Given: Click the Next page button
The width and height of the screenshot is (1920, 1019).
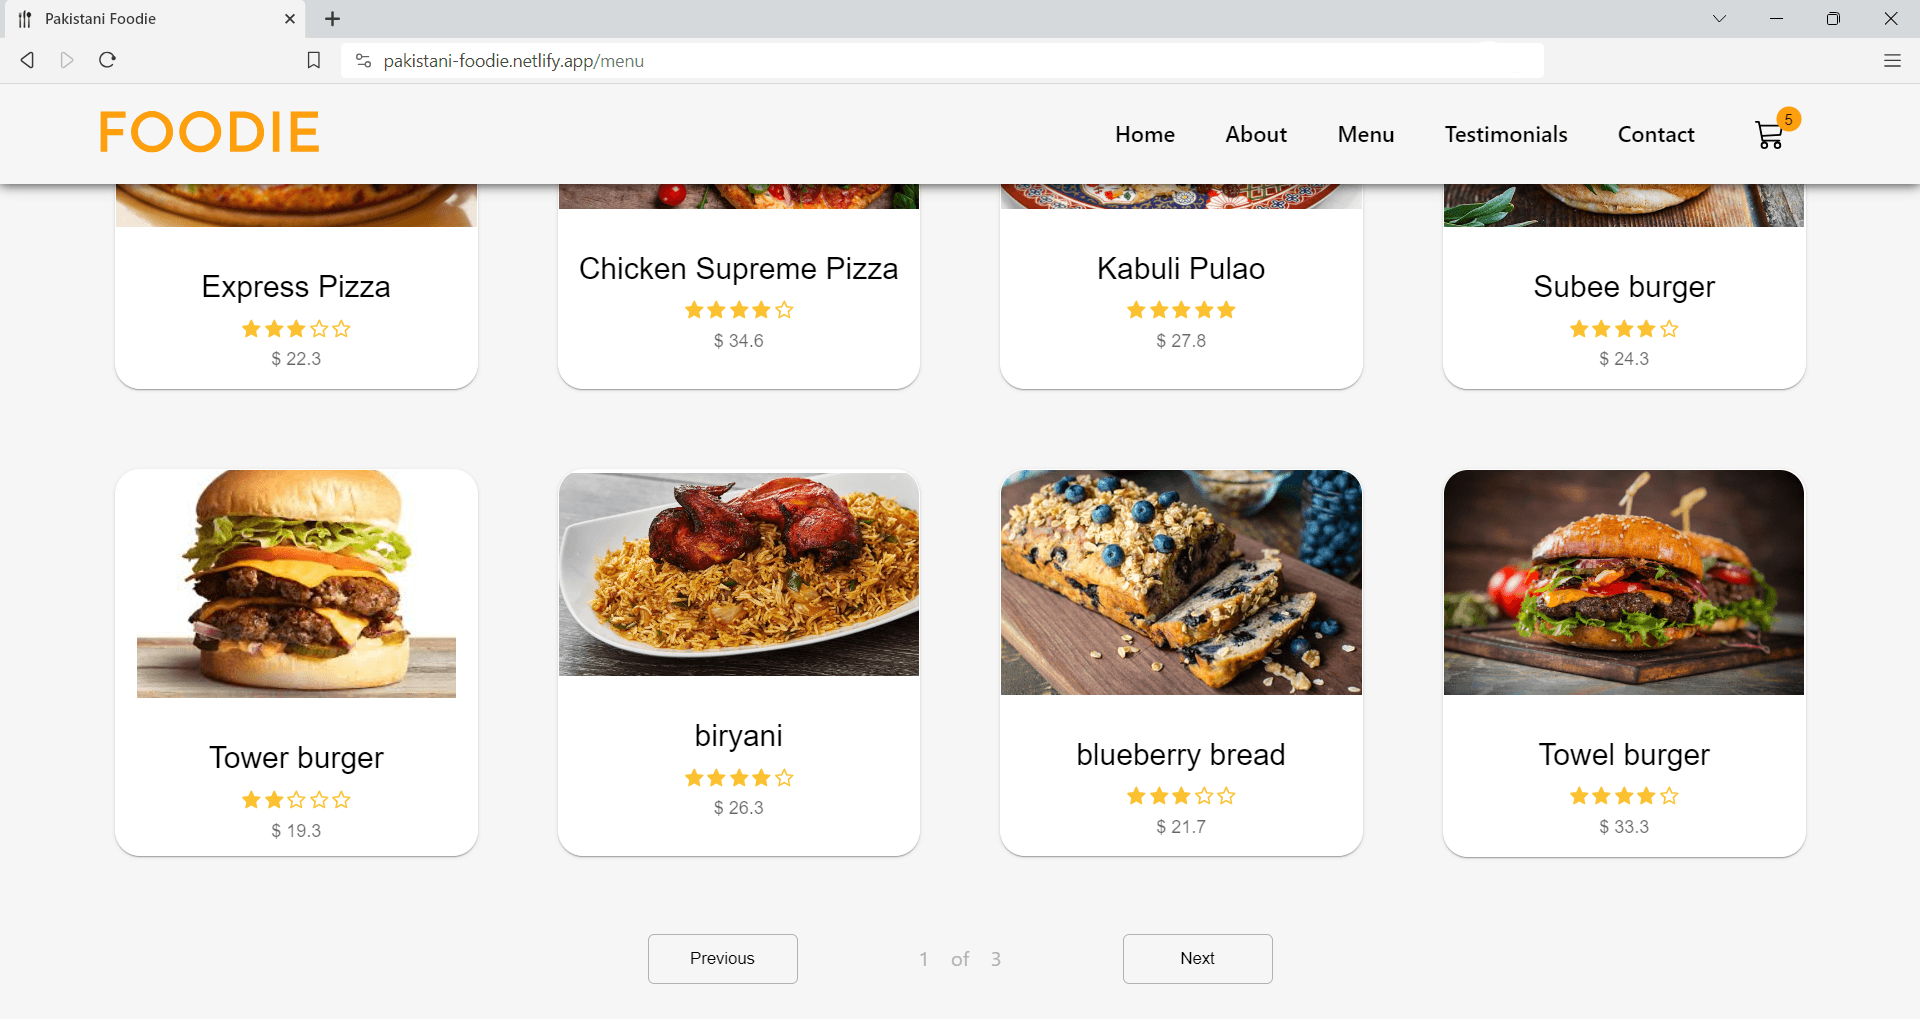Looking at the screenshot, I should coord(1197,958).
